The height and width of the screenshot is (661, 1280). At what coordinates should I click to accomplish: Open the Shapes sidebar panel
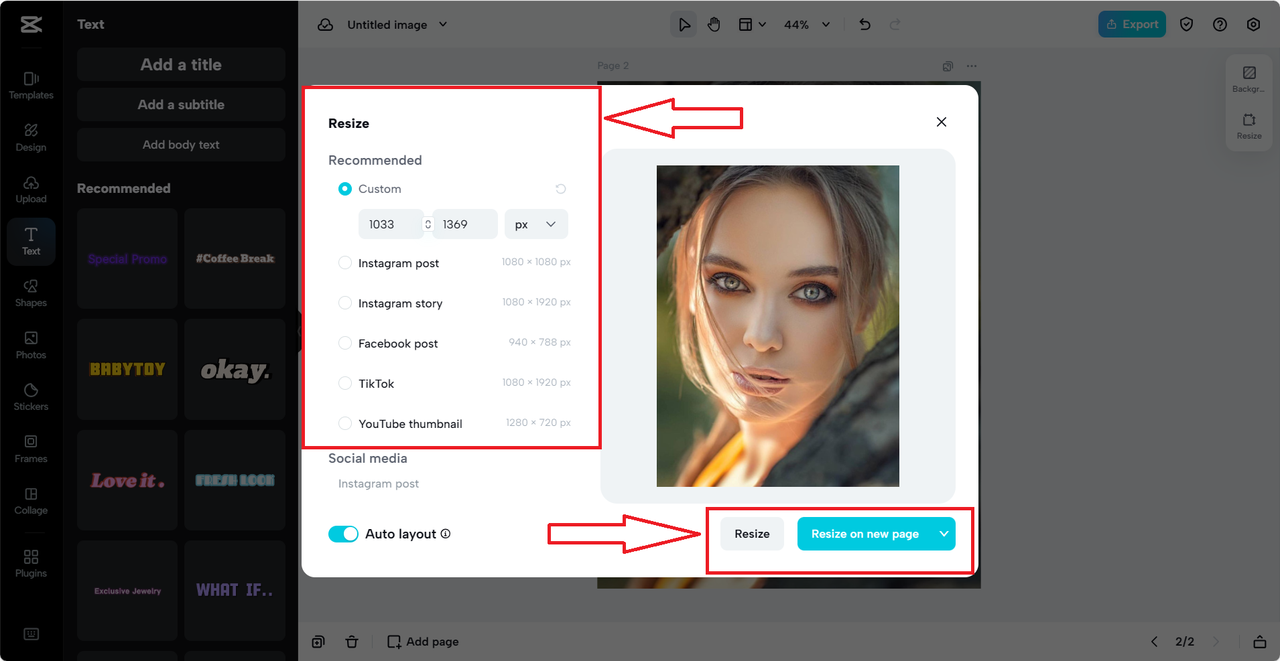[x=31, y=293]
